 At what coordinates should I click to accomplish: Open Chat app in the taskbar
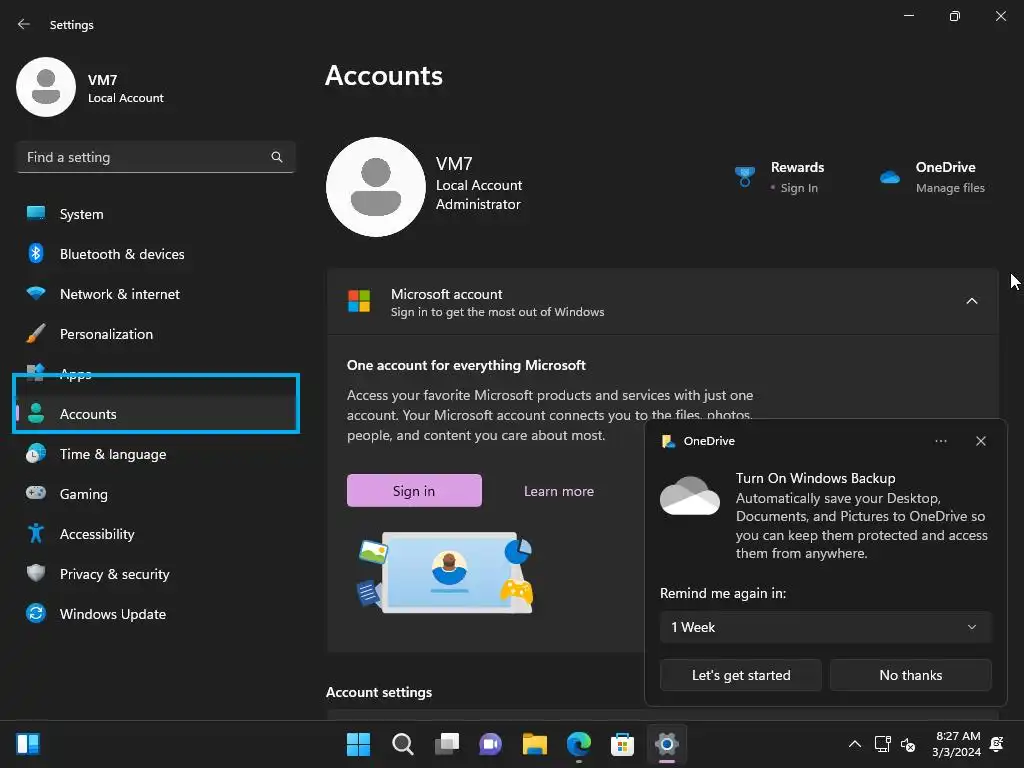click(x=490, y=744)
